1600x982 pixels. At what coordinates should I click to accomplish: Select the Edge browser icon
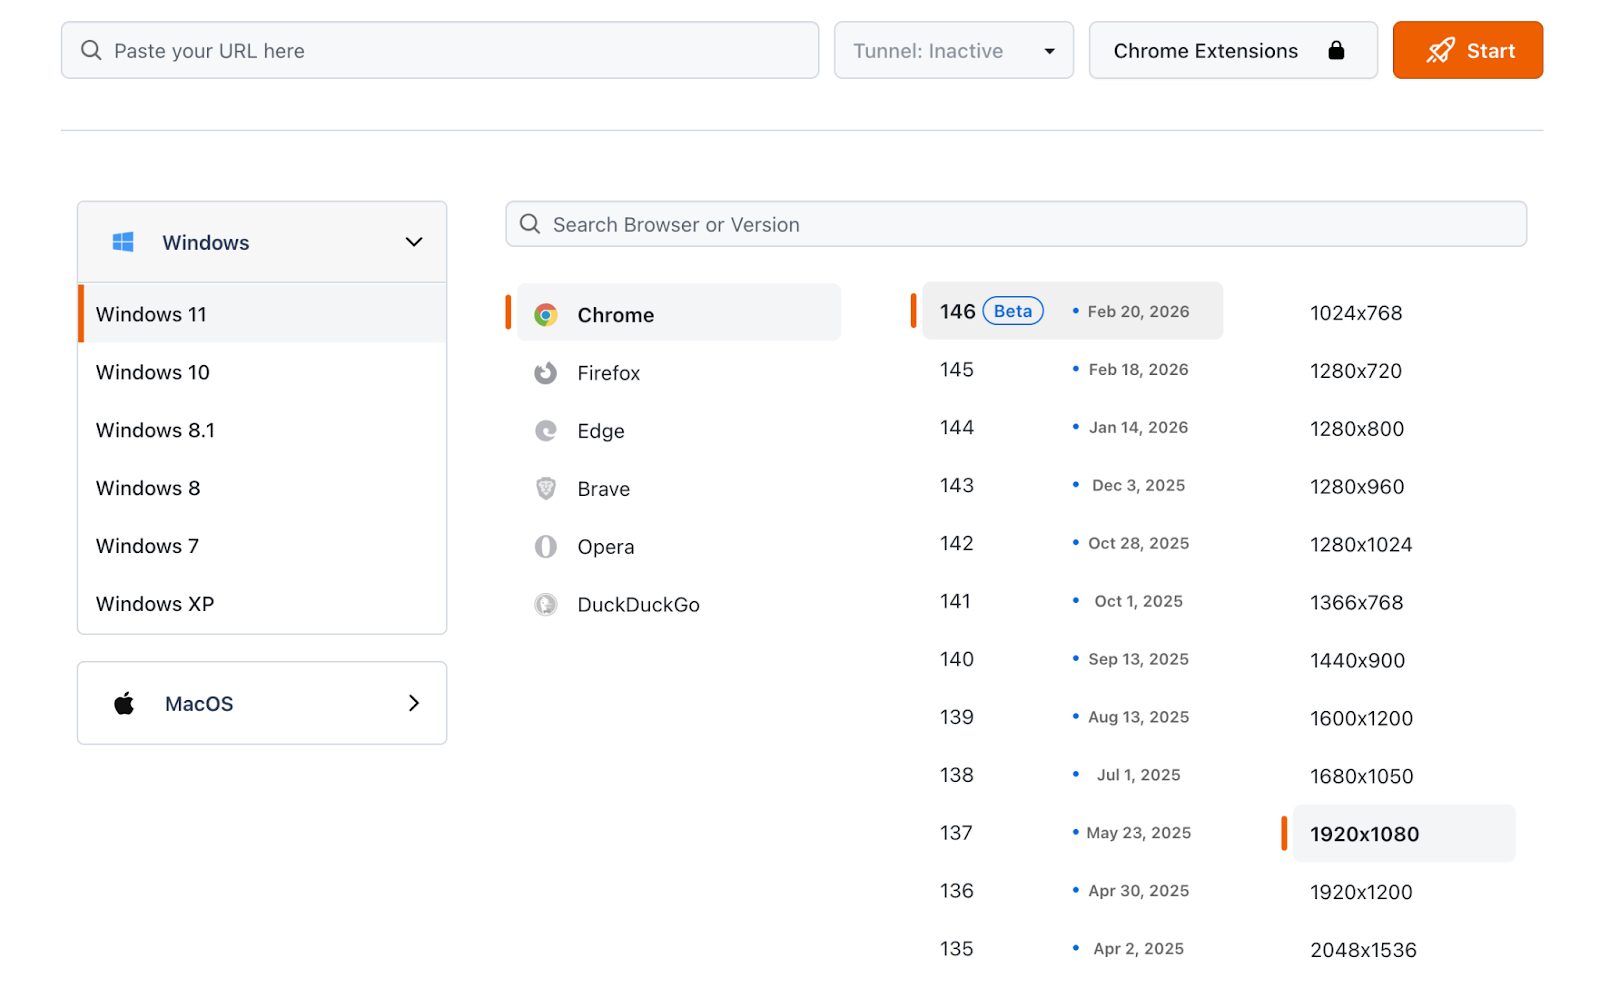[546, 430]
